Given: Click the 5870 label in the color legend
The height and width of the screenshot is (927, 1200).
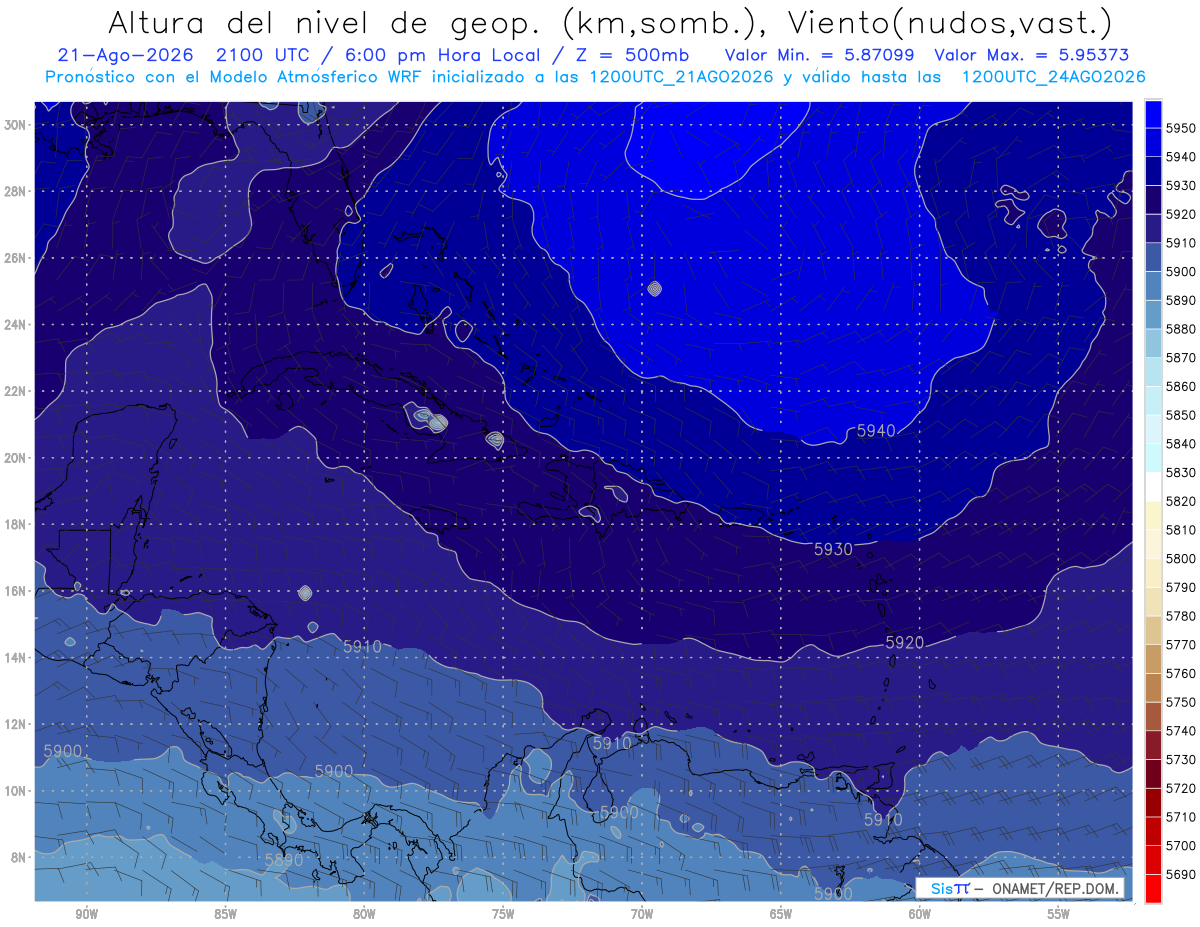Looking at the screenshot, I should 1182,357.
